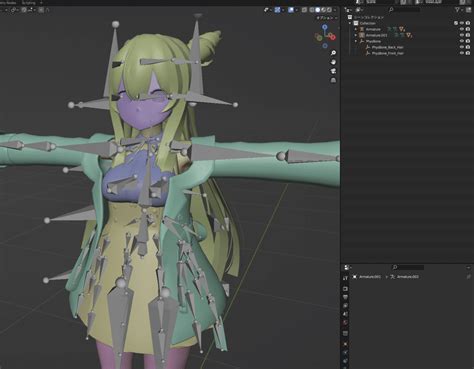The height and width of the screenshot is (369, 474).
Task: Click the properties editor search field
Action: (x=408, y=267)
